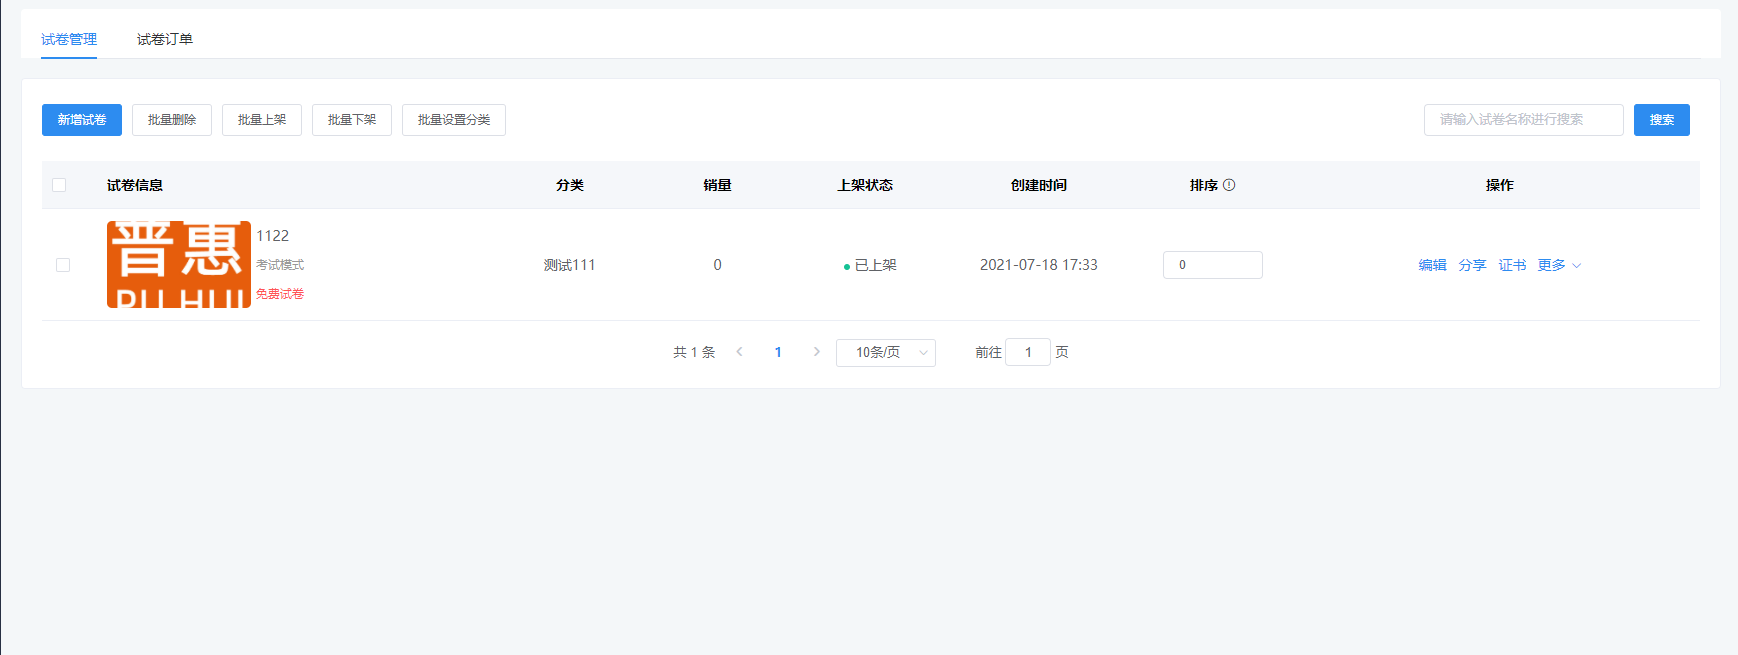Check the box for exam 1122
The image size is (1738, 655).
63,265
